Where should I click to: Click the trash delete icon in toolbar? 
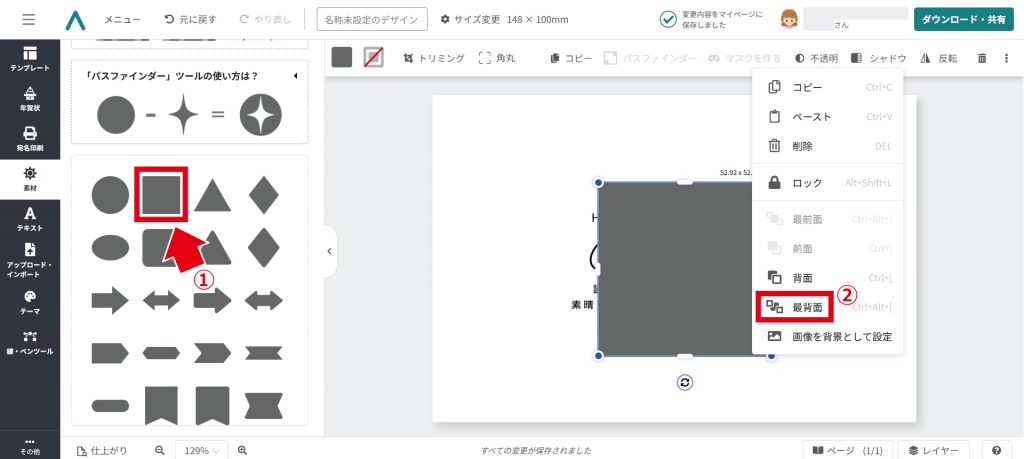coord(981,58)
